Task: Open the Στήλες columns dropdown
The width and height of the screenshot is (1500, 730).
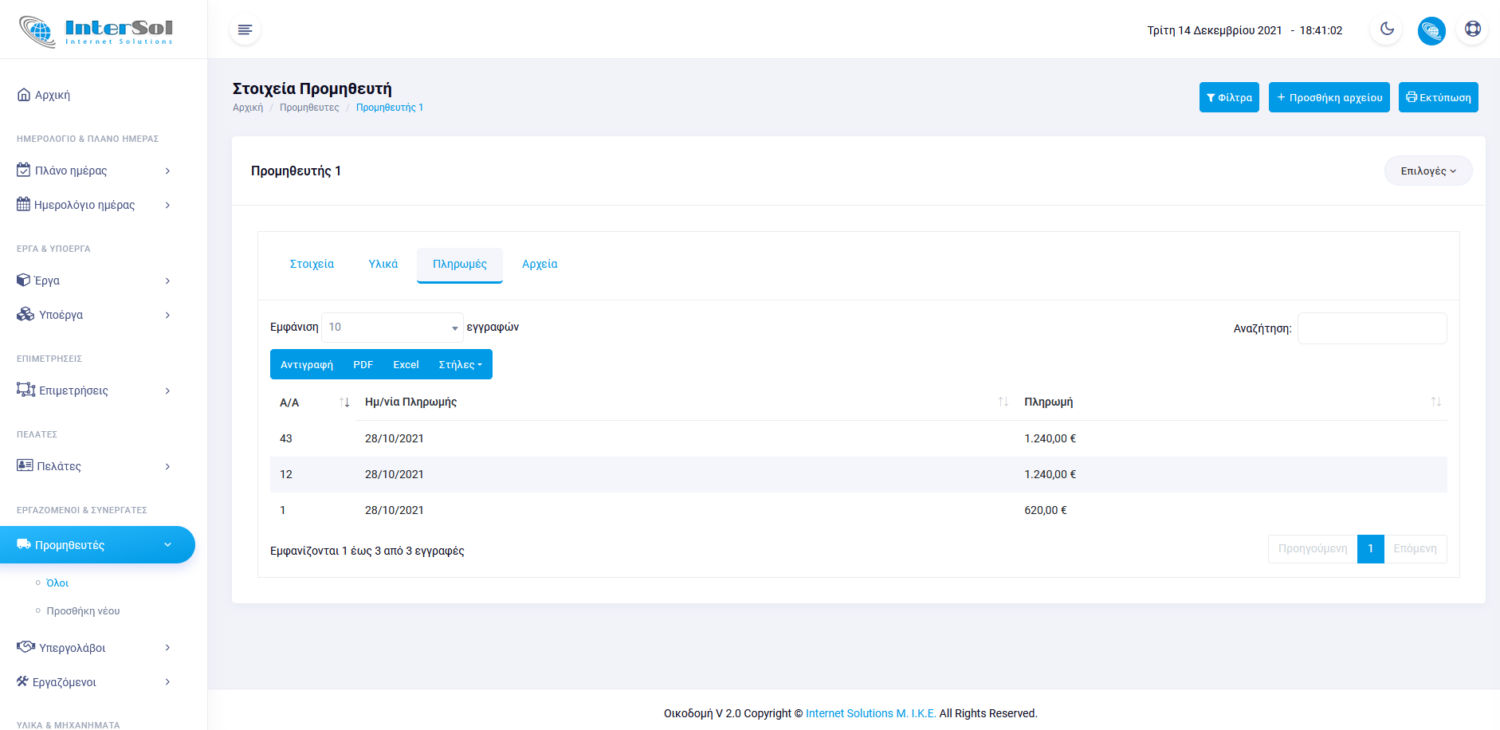Action: point(460,365)
